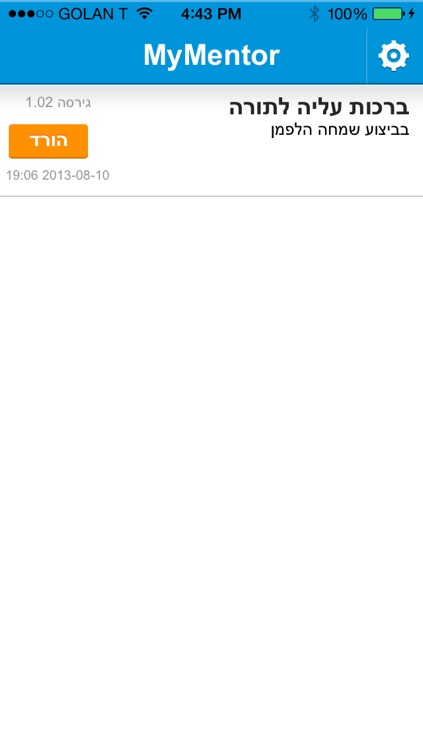Tap the separator line under the lesson row
Image resolution: width=423 pixels, height=750 pixels.
212,196
